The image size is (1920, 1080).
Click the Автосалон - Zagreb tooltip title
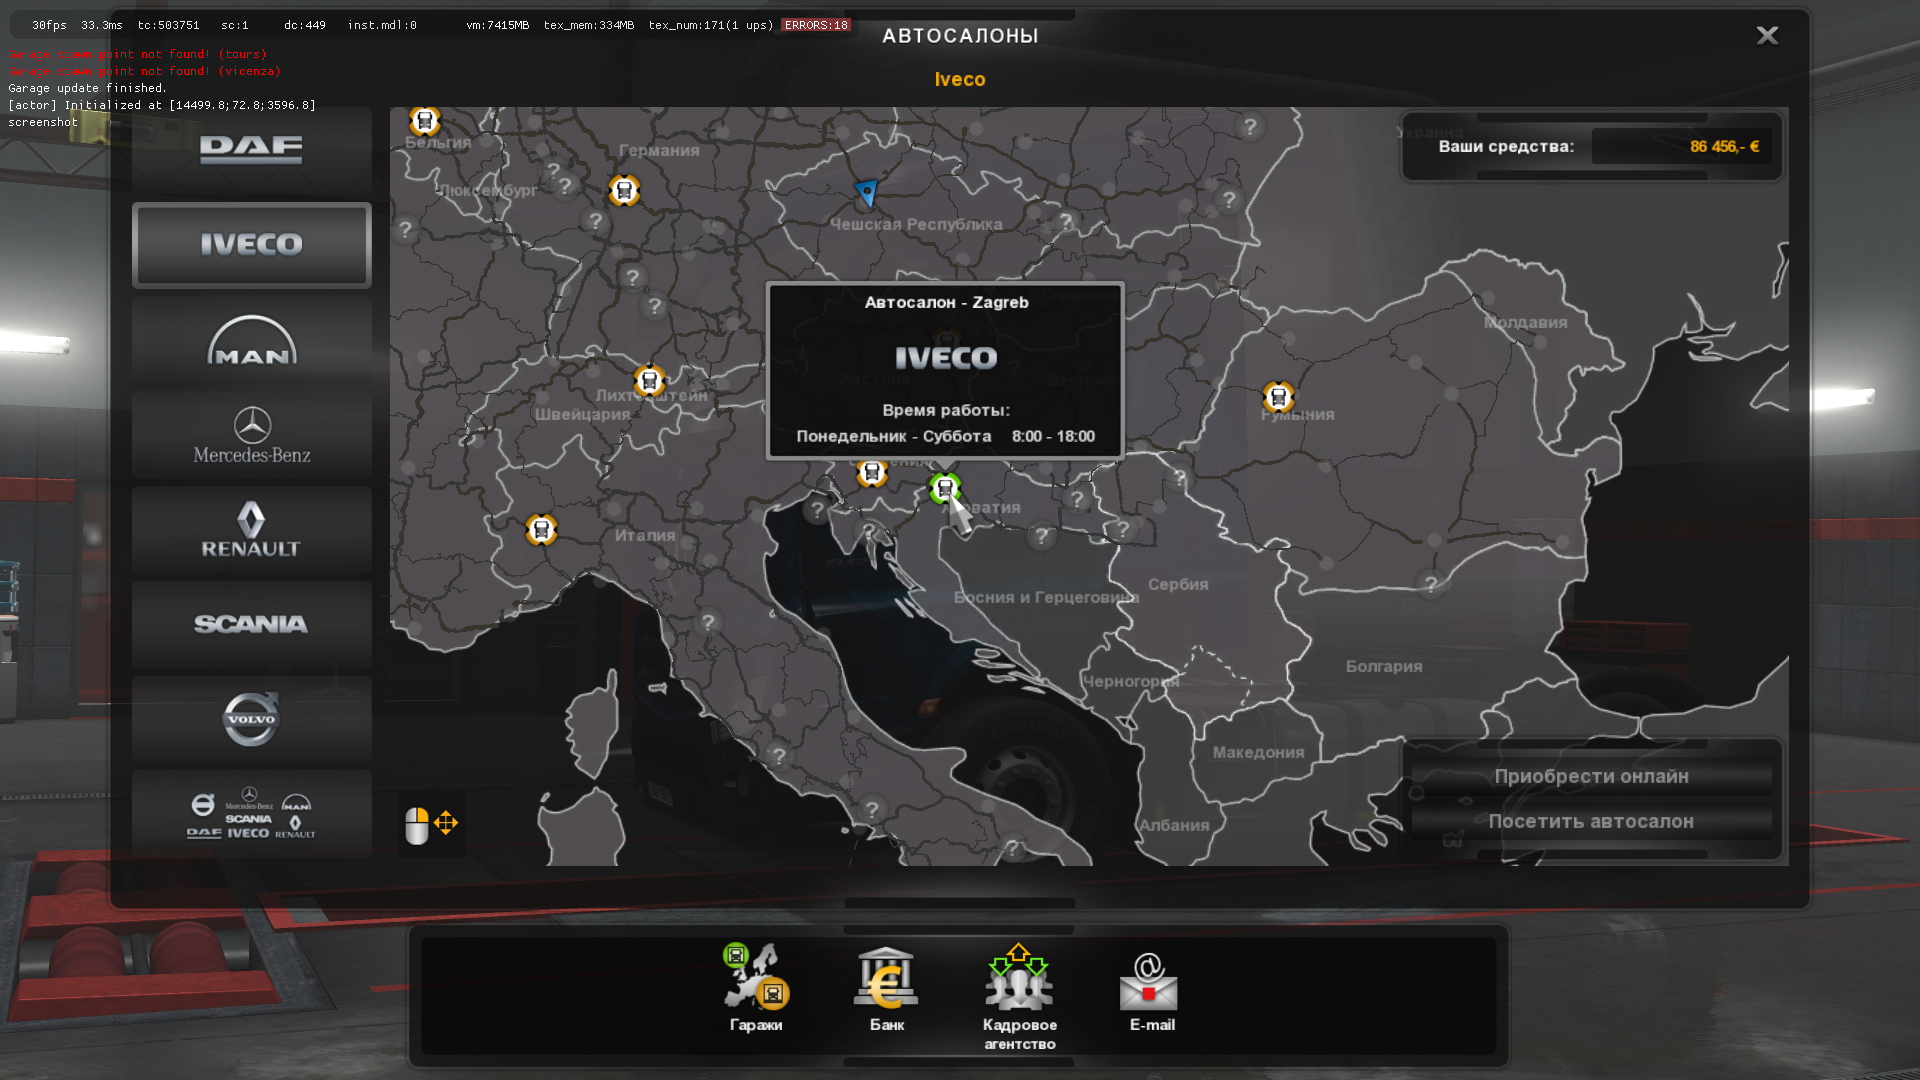click(946, 303)
